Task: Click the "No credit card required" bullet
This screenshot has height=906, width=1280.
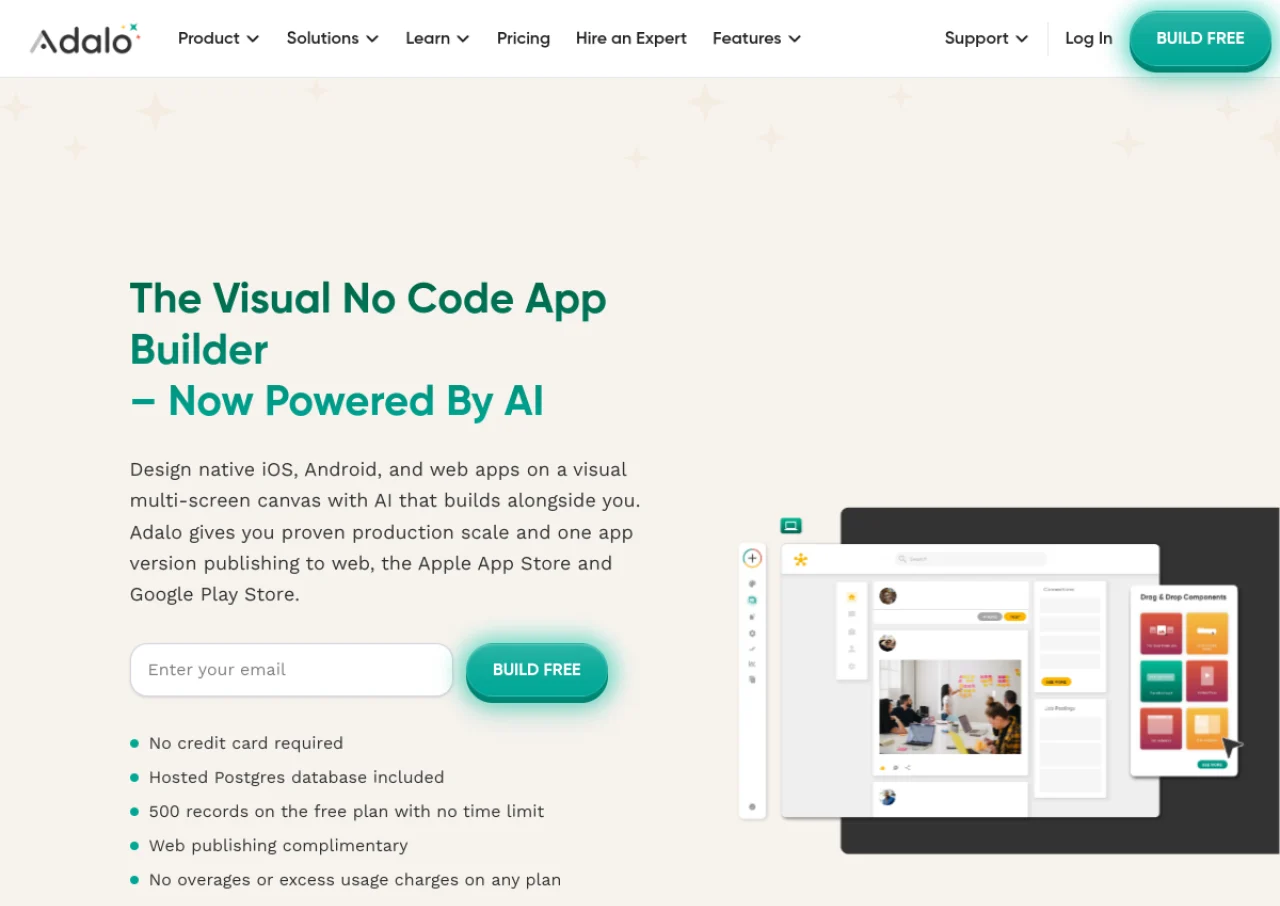Action: pyautogui.click(x=246, y=743)
